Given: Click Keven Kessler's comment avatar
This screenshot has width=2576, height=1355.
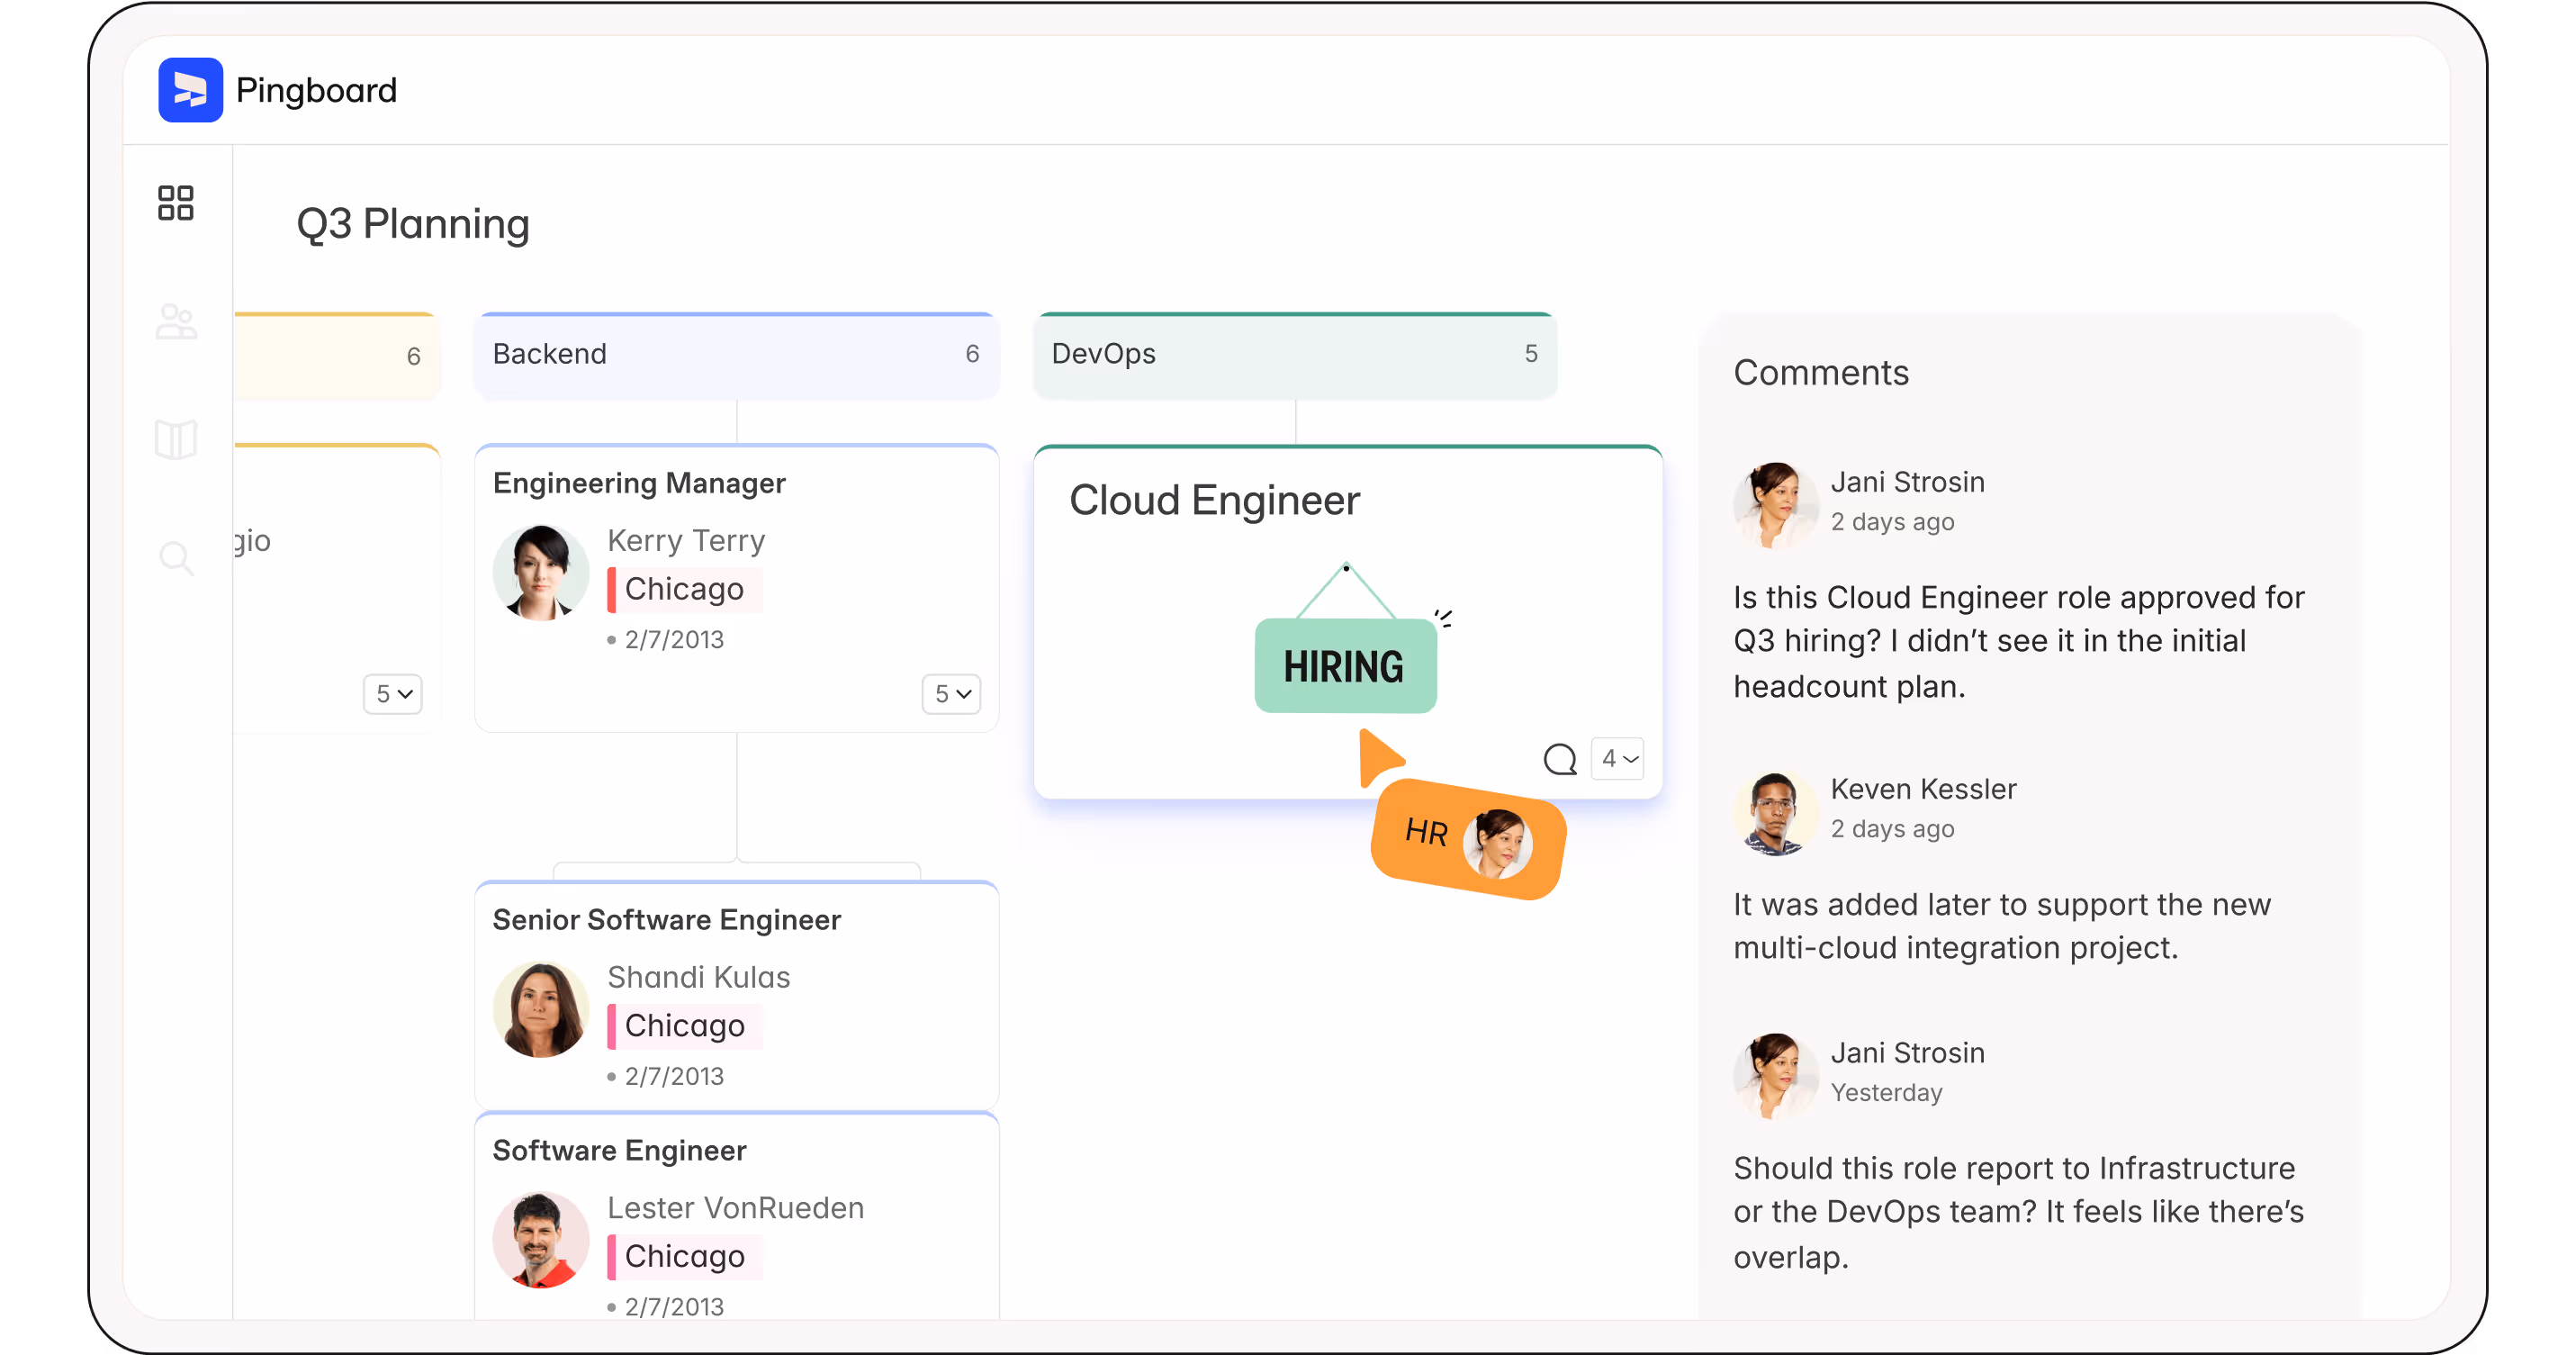Looking at the screenshot, I should click(x=1774, y=810).
